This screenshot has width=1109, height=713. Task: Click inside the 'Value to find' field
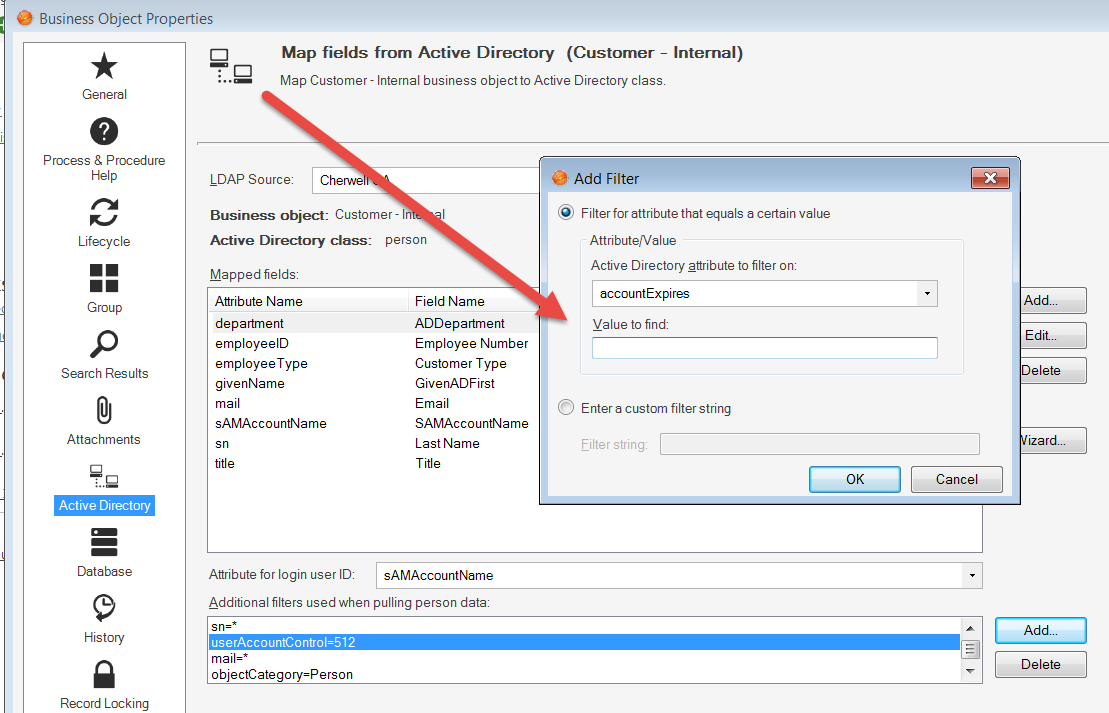764,348
